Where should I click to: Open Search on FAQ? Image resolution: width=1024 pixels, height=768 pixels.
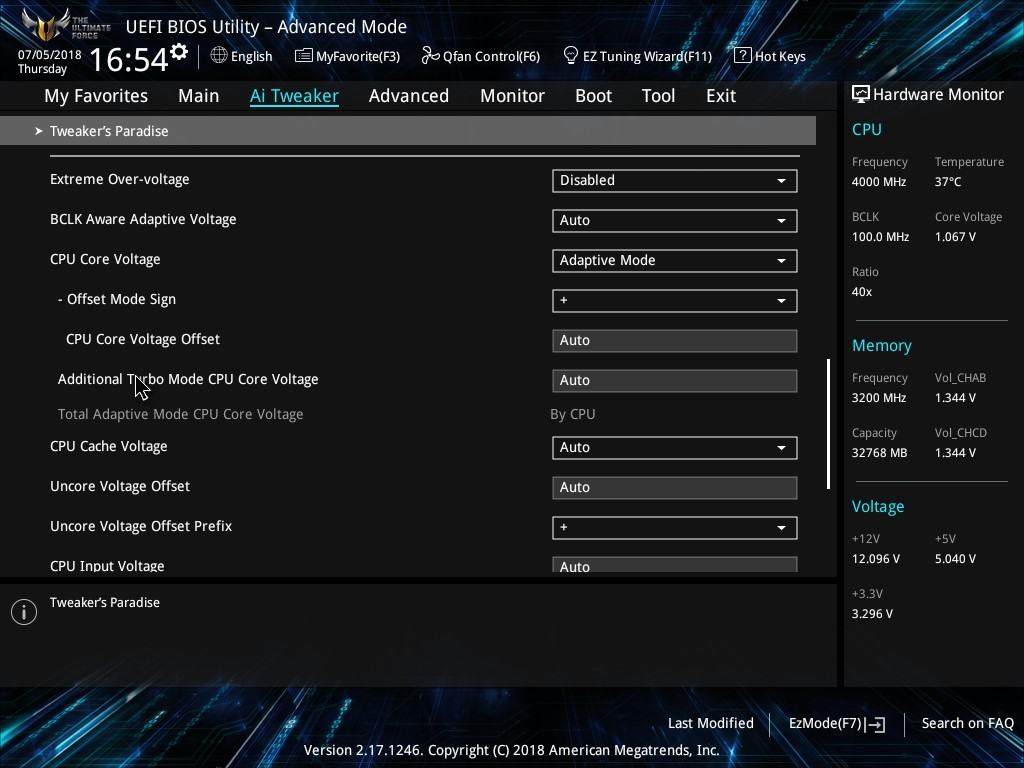tap(967, 723)
